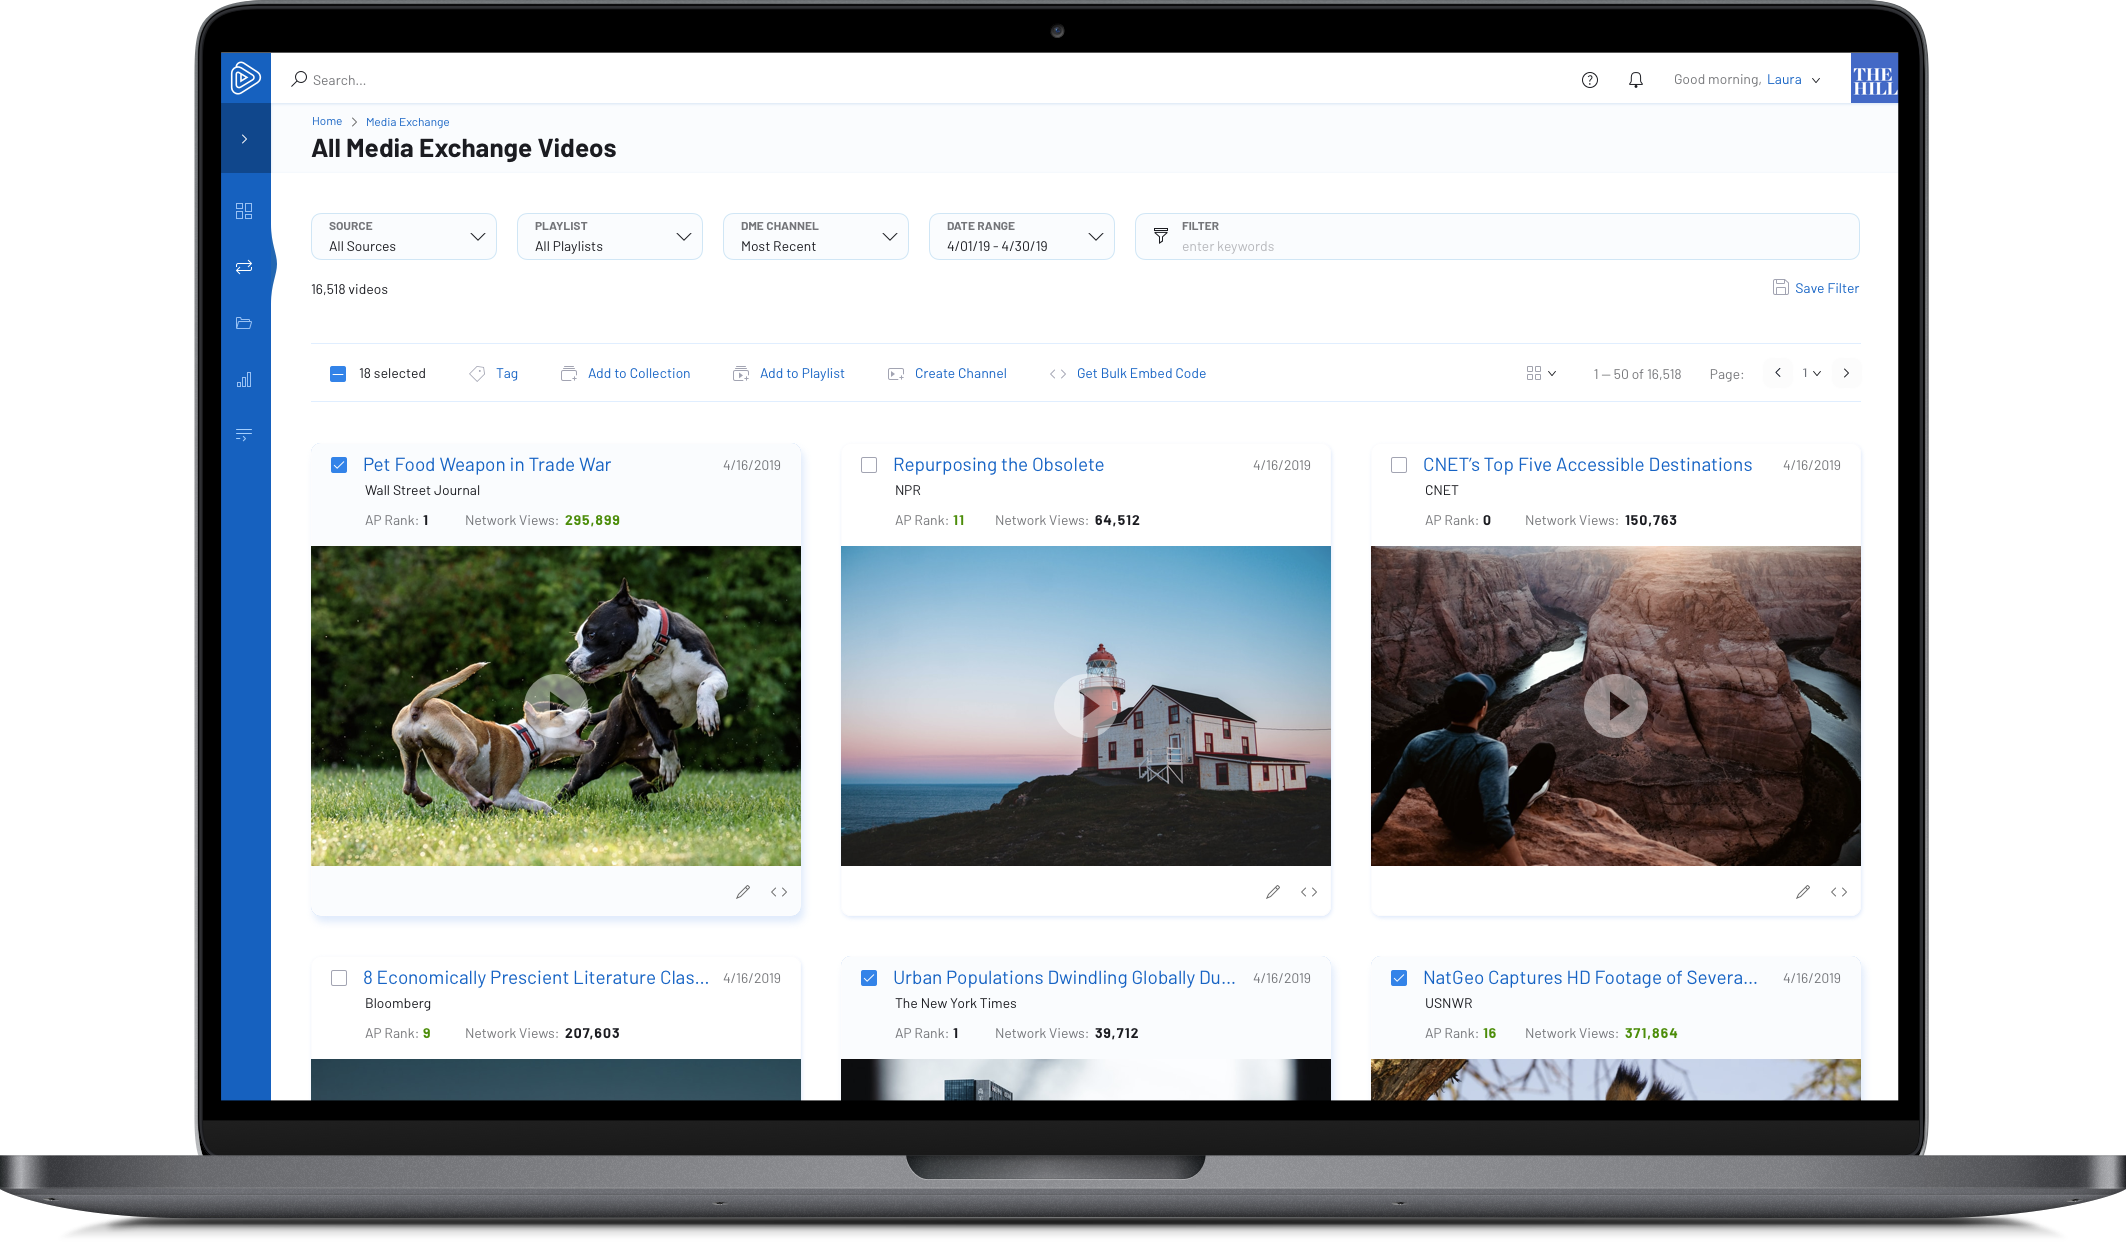Viewport: 2126px width, 1242px height.
Task: Open the Date Range dropdown
Action: 1022,237
